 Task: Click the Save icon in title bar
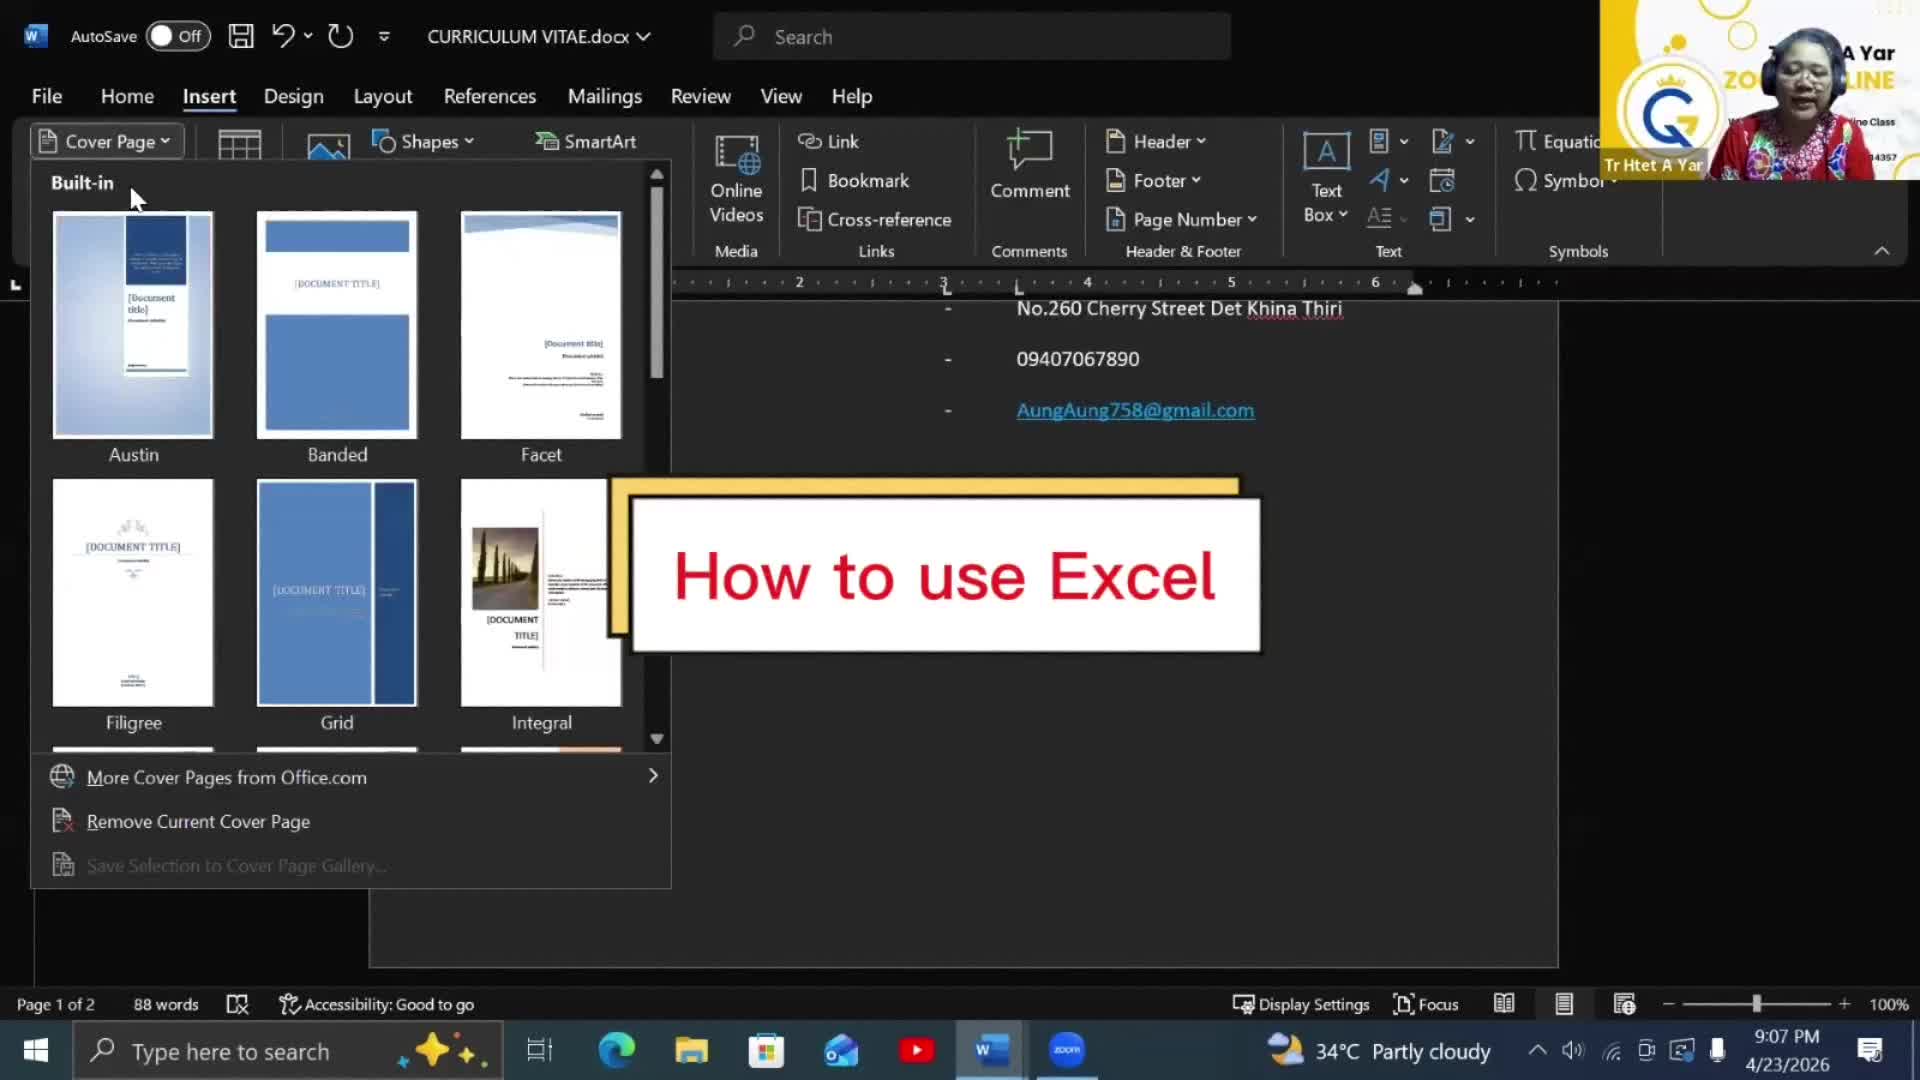tap(241, 36)
